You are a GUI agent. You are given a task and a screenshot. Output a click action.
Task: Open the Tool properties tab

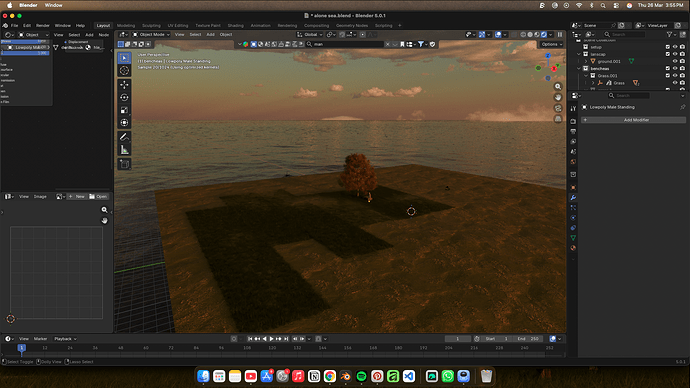click(573, 109)
